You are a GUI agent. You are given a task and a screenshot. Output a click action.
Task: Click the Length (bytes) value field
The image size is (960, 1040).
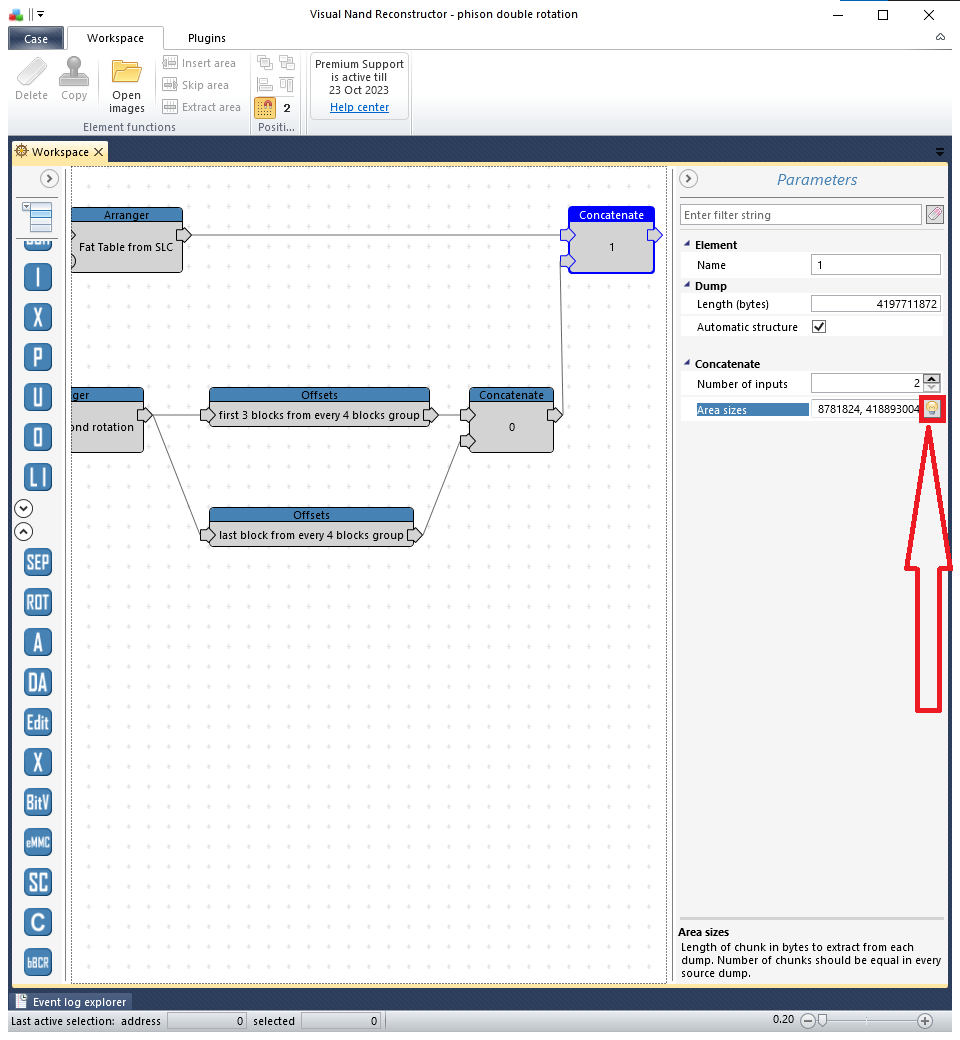point(875,304)
